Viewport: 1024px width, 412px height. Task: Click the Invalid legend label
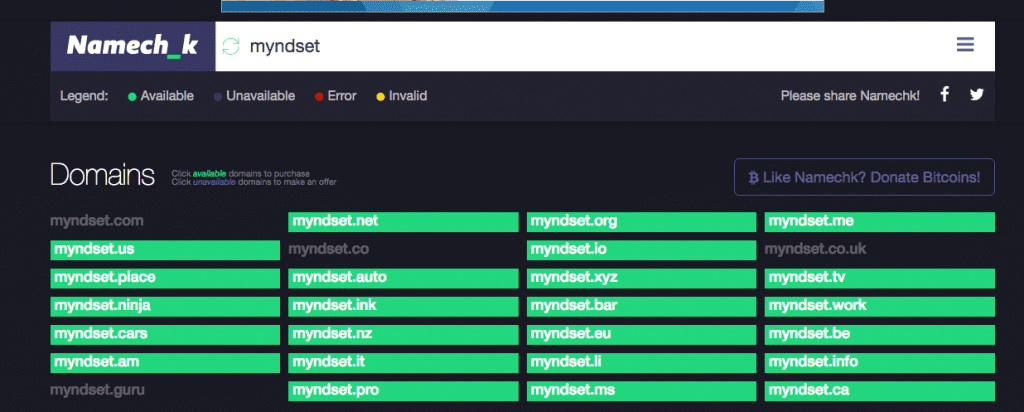coord(408,96)
